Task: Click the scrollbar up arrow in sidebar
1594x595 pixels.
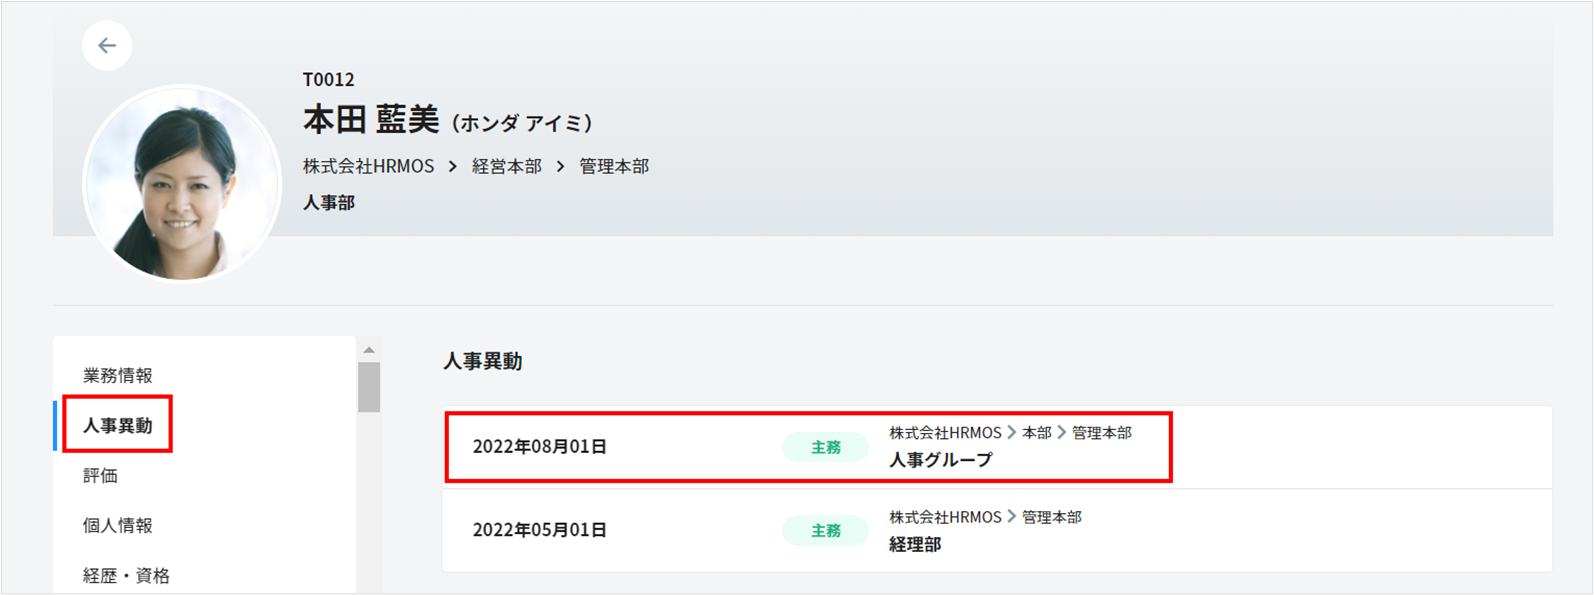Action: point(369,350)
